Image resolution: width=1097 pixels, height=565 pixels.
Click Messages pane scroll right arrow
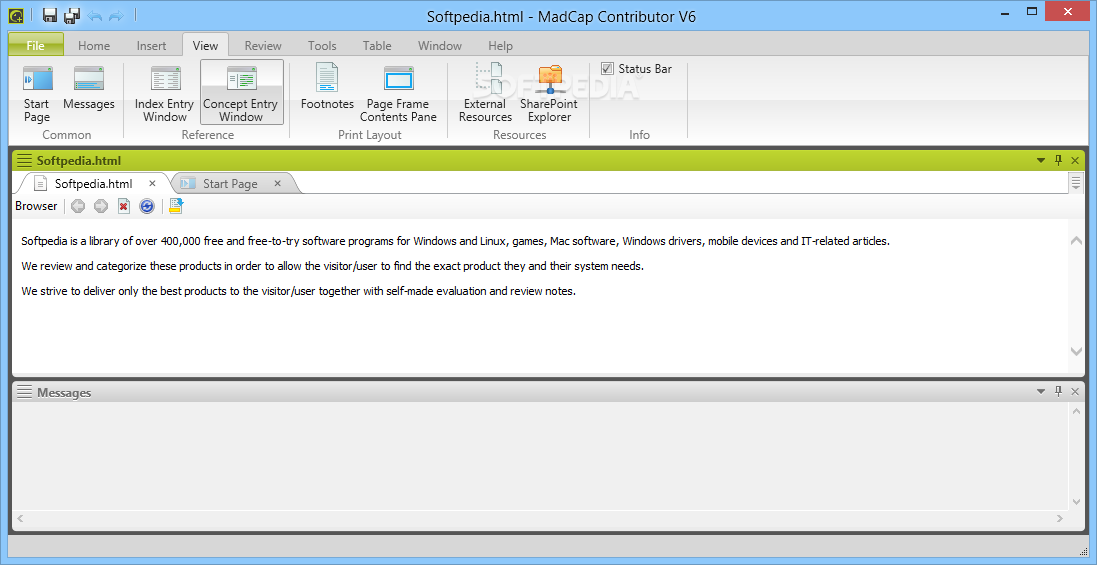pos(1060,519)
